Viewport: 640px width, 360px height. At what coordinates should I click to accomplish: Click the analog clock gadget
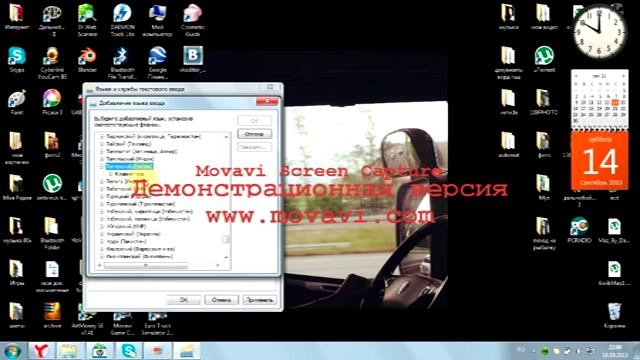(599, 32)
